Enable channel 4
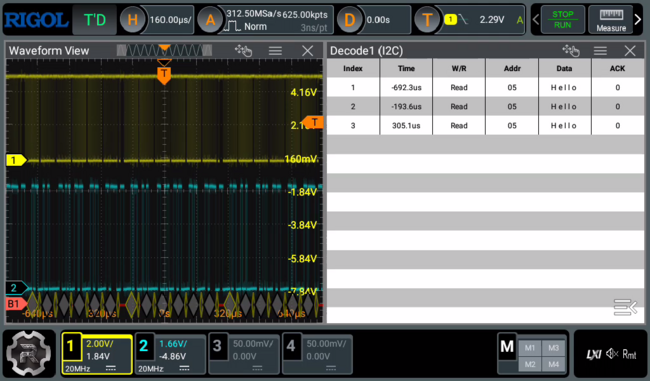The image size is (650, 381). [291, 346]
